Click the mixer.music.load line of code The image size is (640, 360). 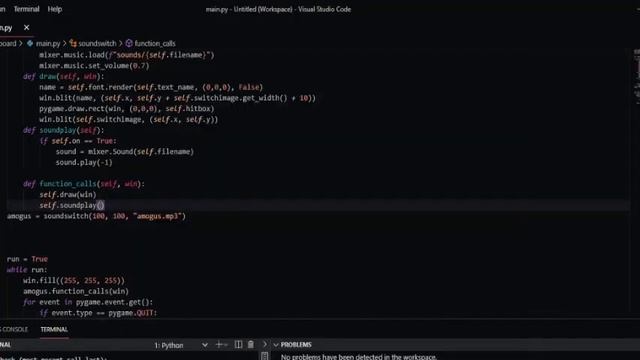[127, 55]
